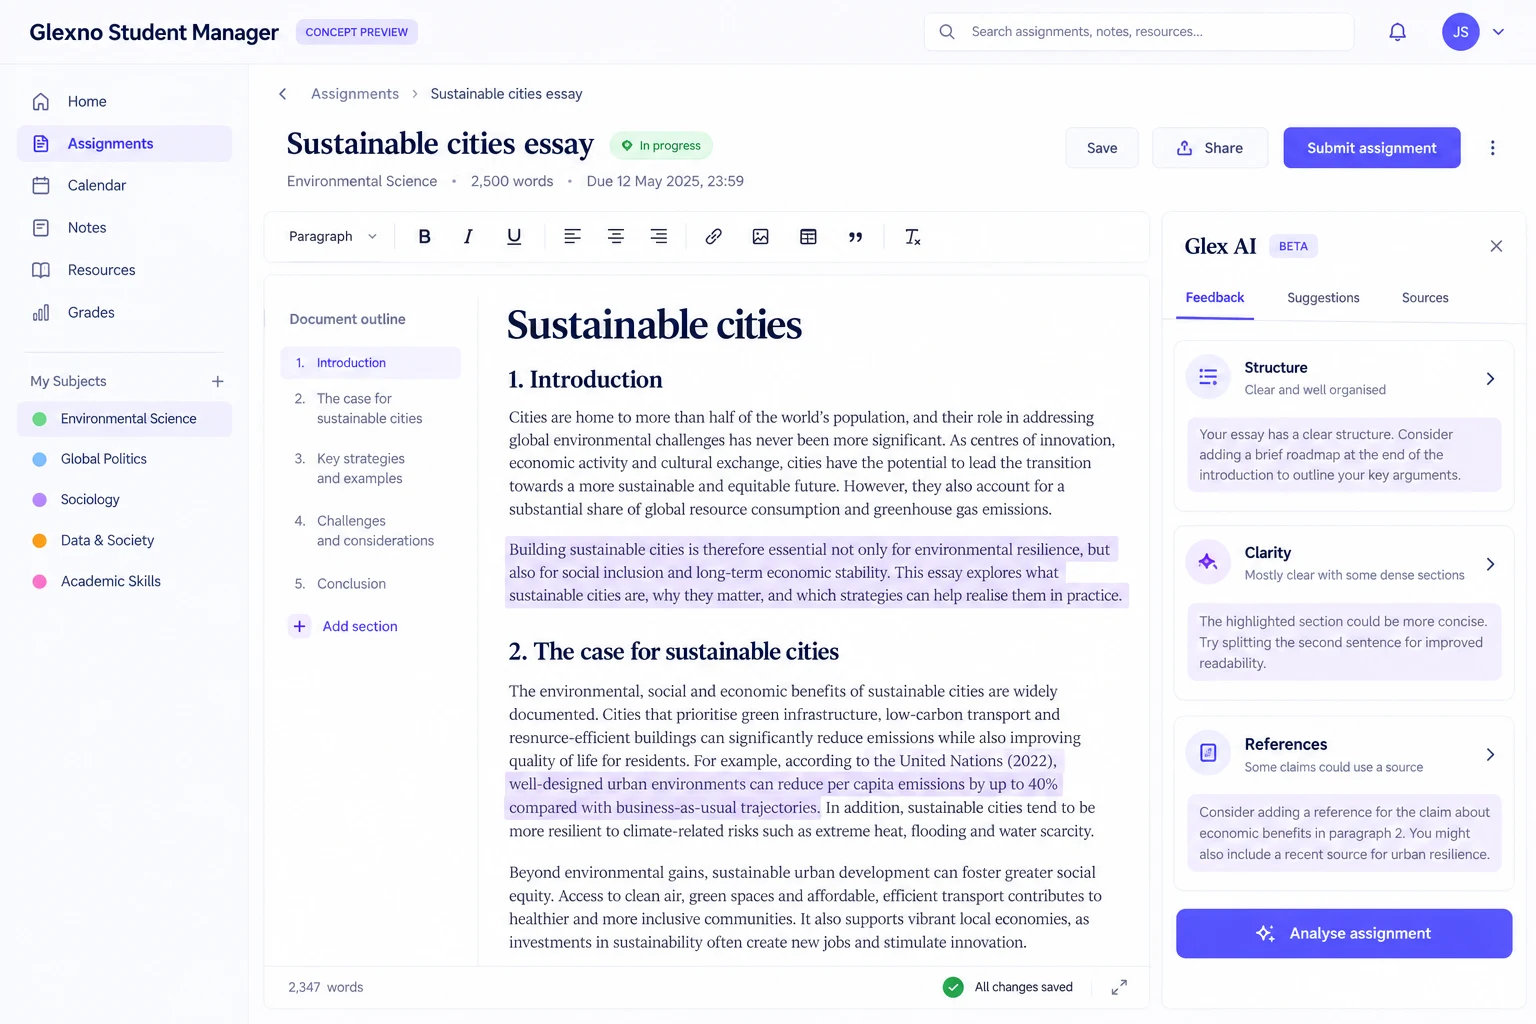Open Grades in the sidebar
The image size is (1536, 1024).
click(124, 313)
